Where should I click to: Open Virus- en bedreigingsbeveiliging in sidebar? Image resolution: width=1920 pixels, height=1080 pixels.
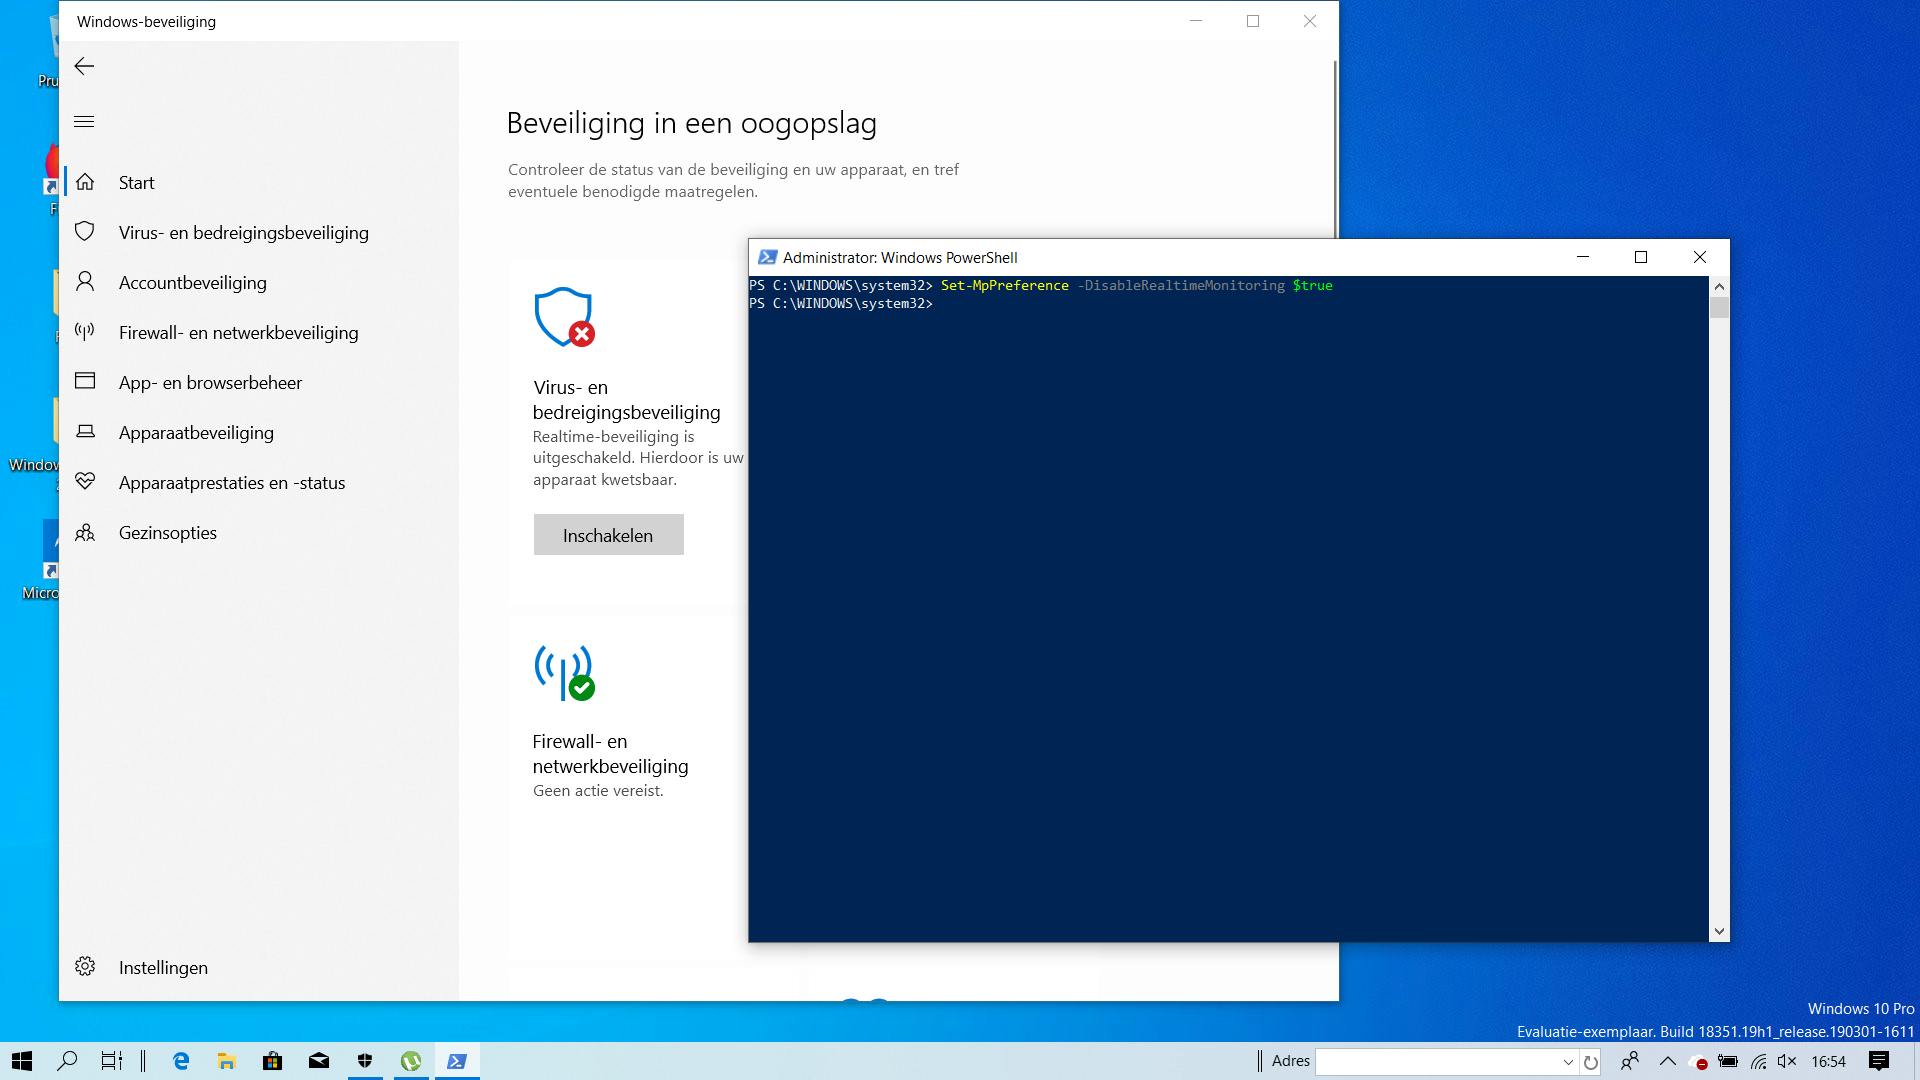click(x=243, y=232)
